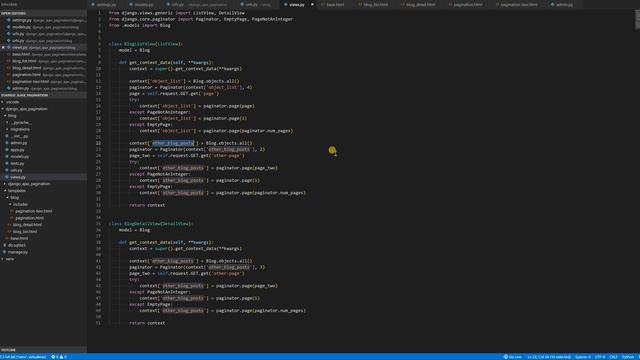Switch to the pagination-two.html editor tab
Screen dimensions: 640x360
click(518, 4)
